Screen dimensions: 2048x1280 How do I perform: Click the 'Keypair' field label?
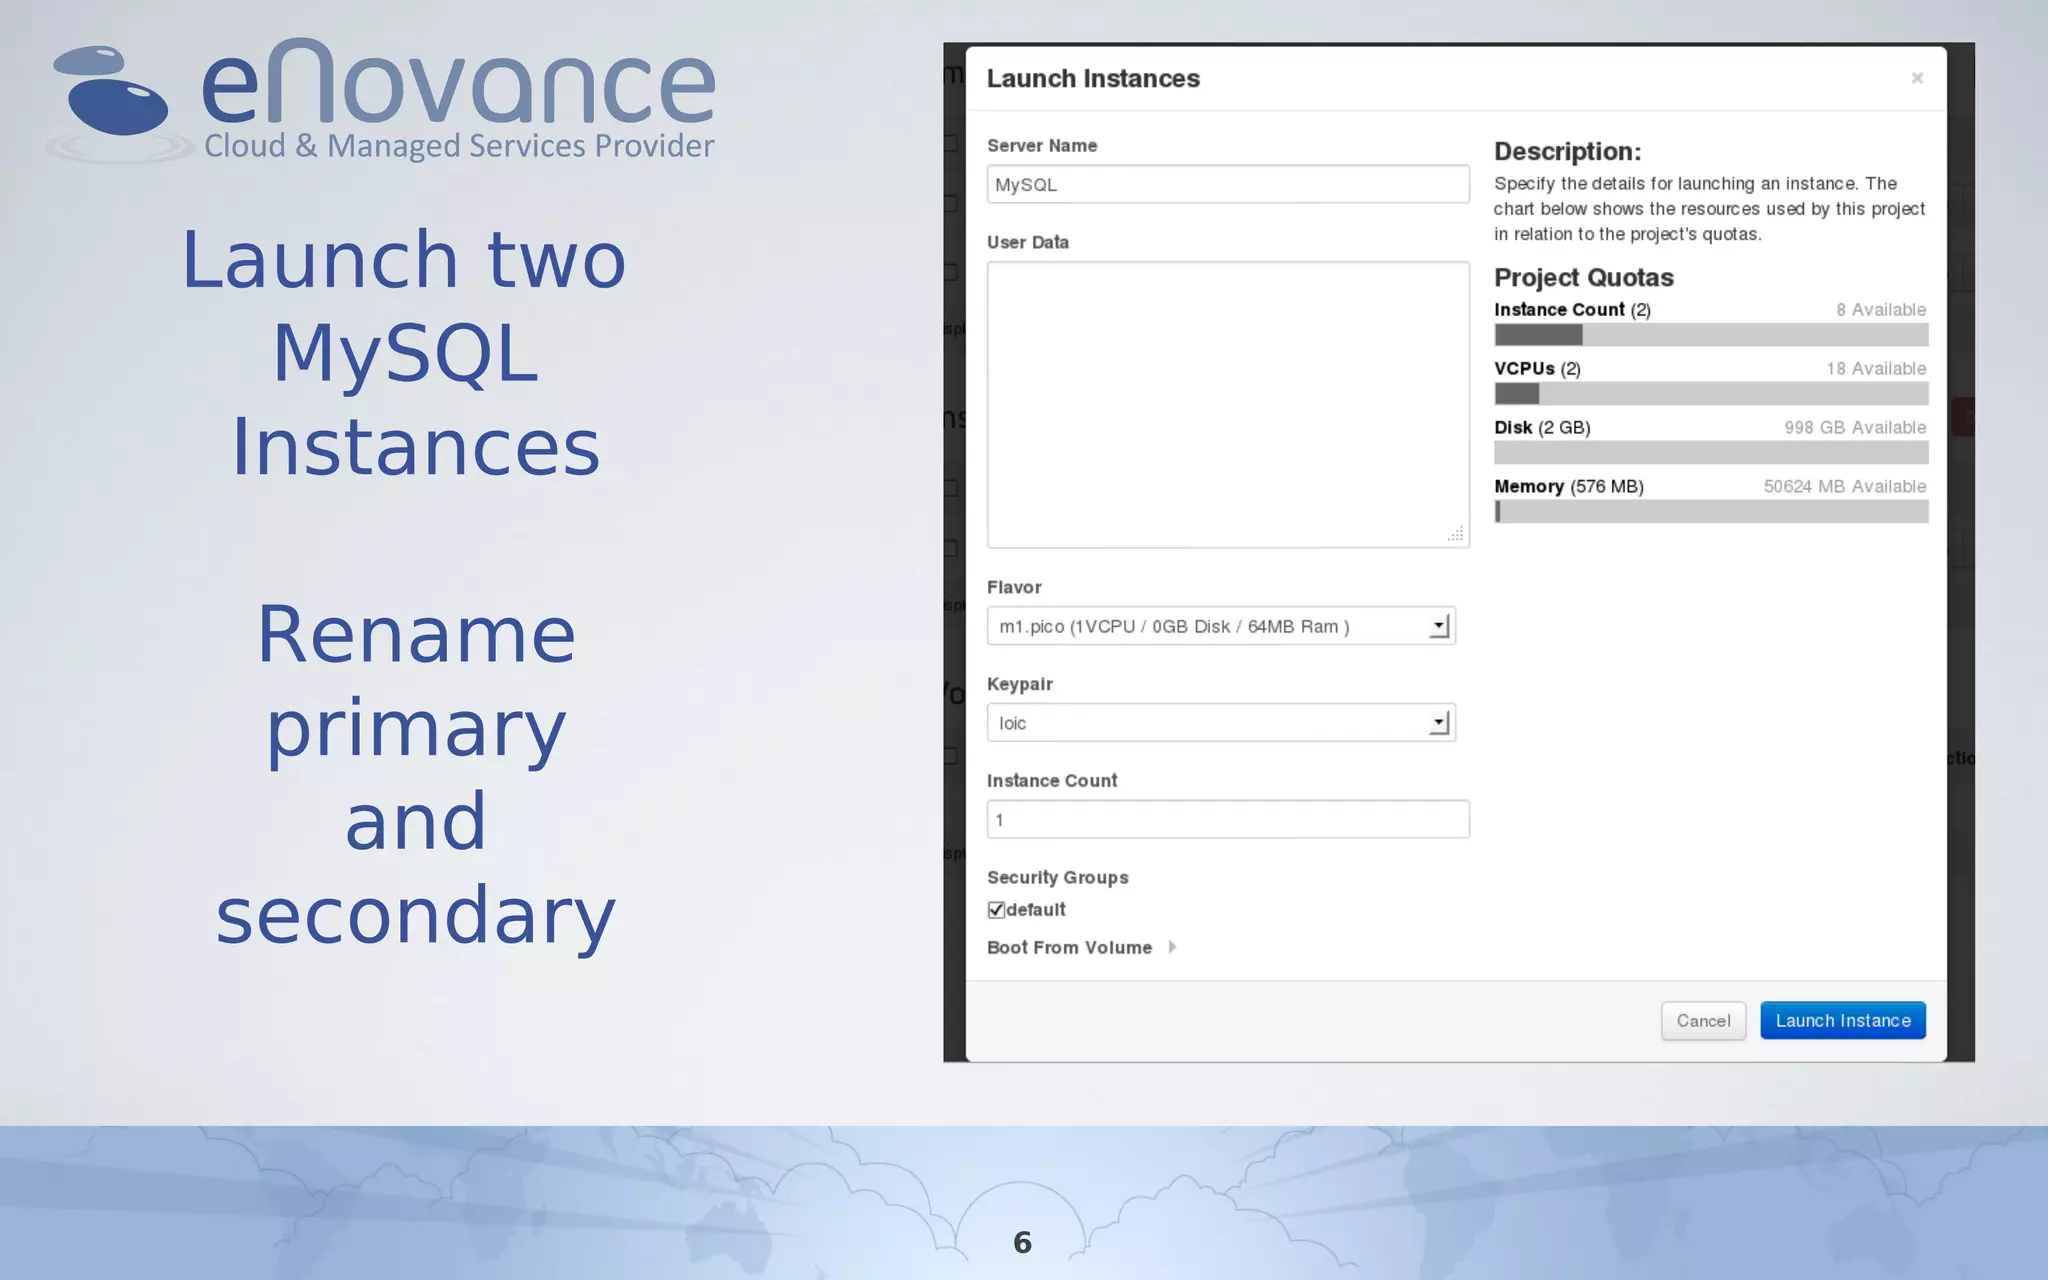pos(1019,684)
